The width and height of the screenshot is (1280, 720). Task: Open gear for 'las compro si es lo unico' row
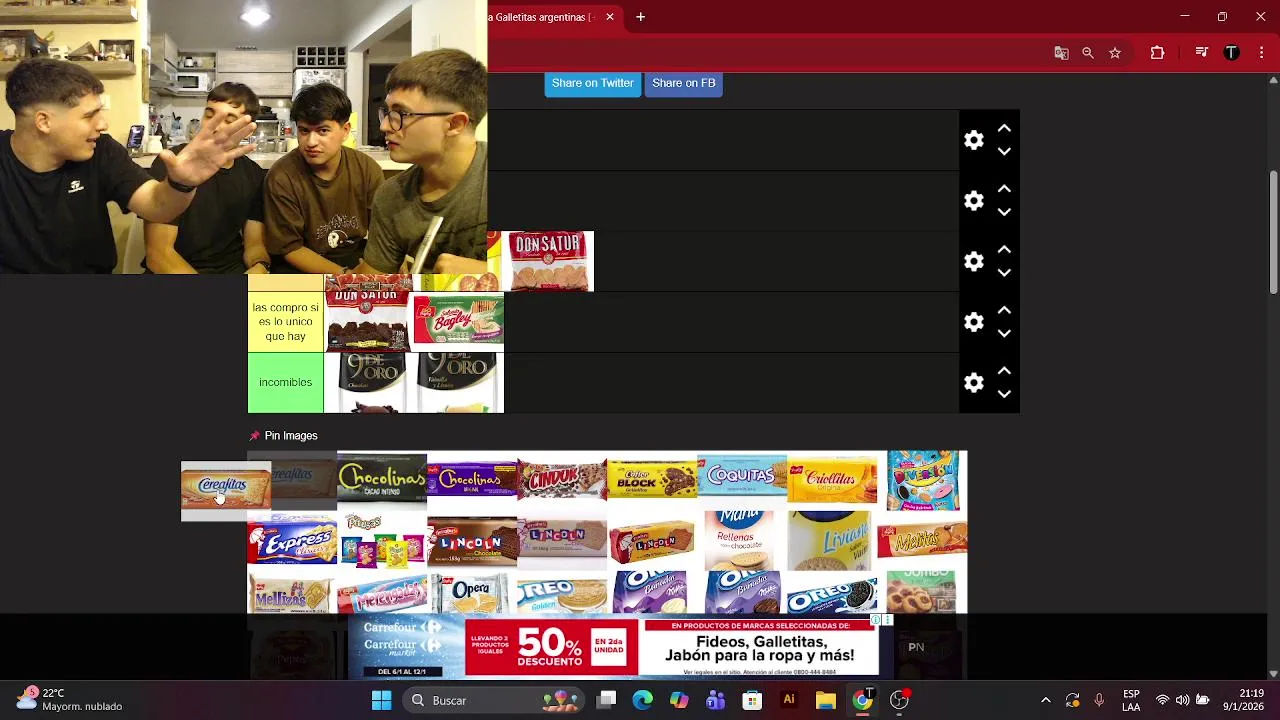pos(974,322)
